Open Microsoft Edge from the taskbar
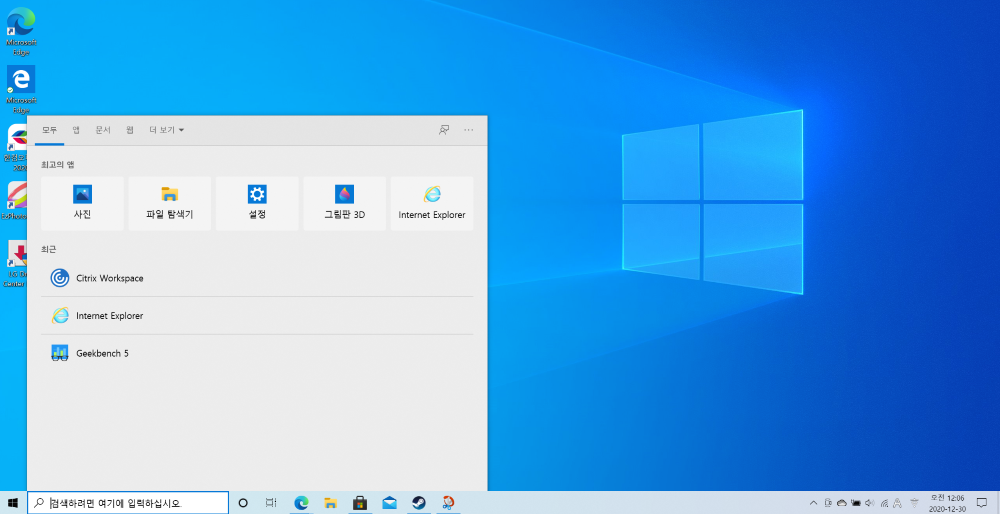The image size is (1000, 514). coord(301,503)
